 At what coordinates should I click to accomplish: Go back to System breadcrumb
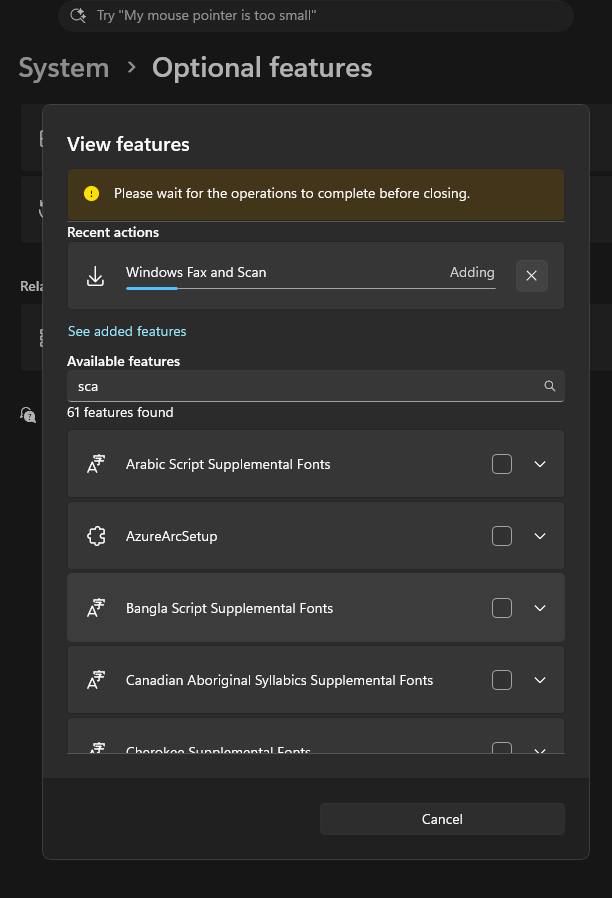[x=64, y=68]
